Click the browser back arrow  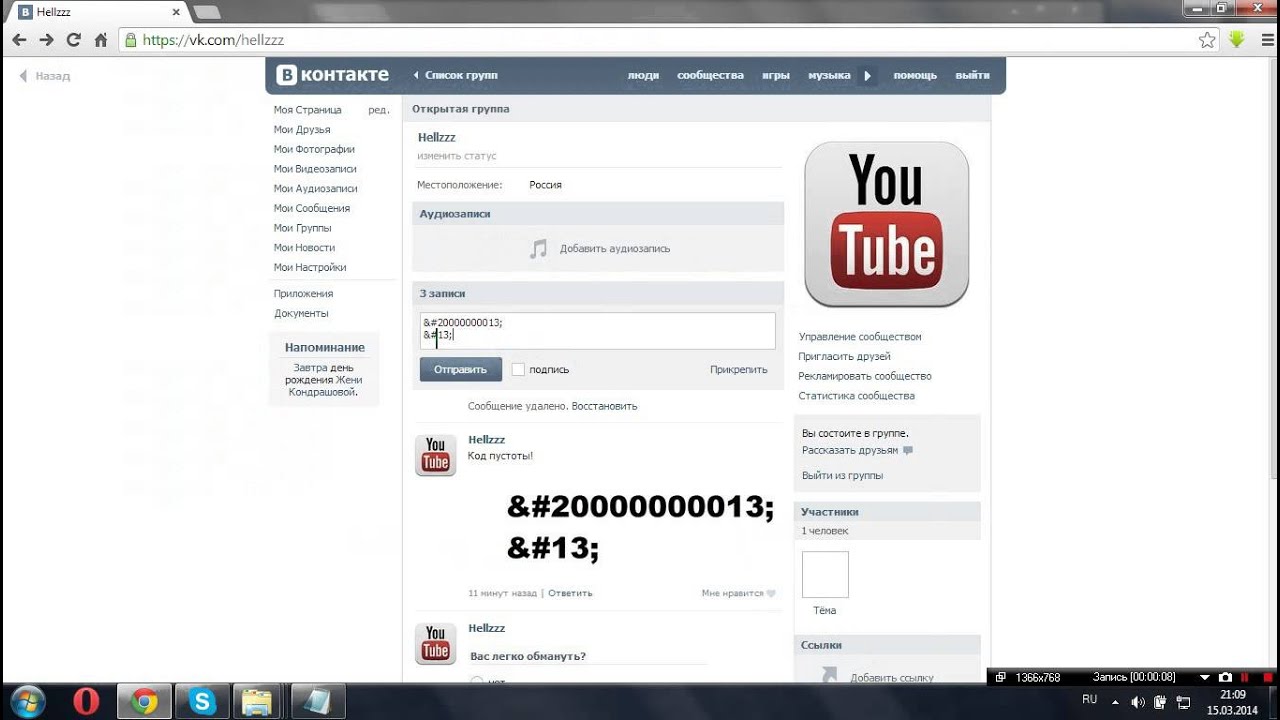tap(19, 40)
